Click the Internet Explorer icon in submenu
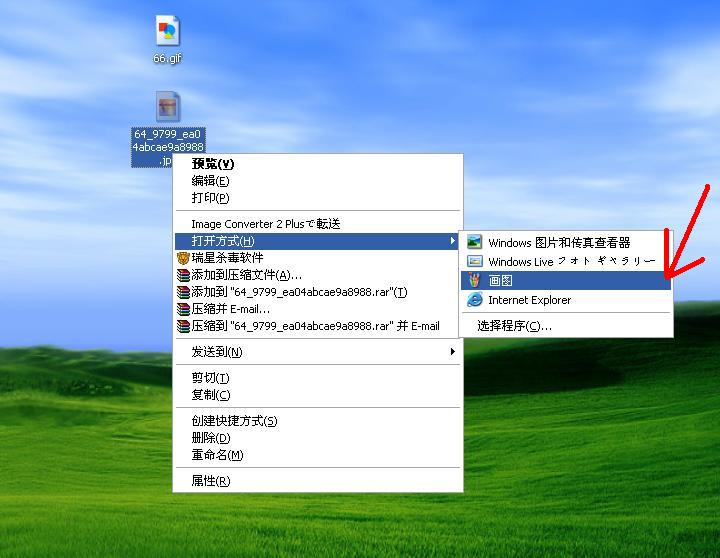720x558 pixels. point(474,299)
